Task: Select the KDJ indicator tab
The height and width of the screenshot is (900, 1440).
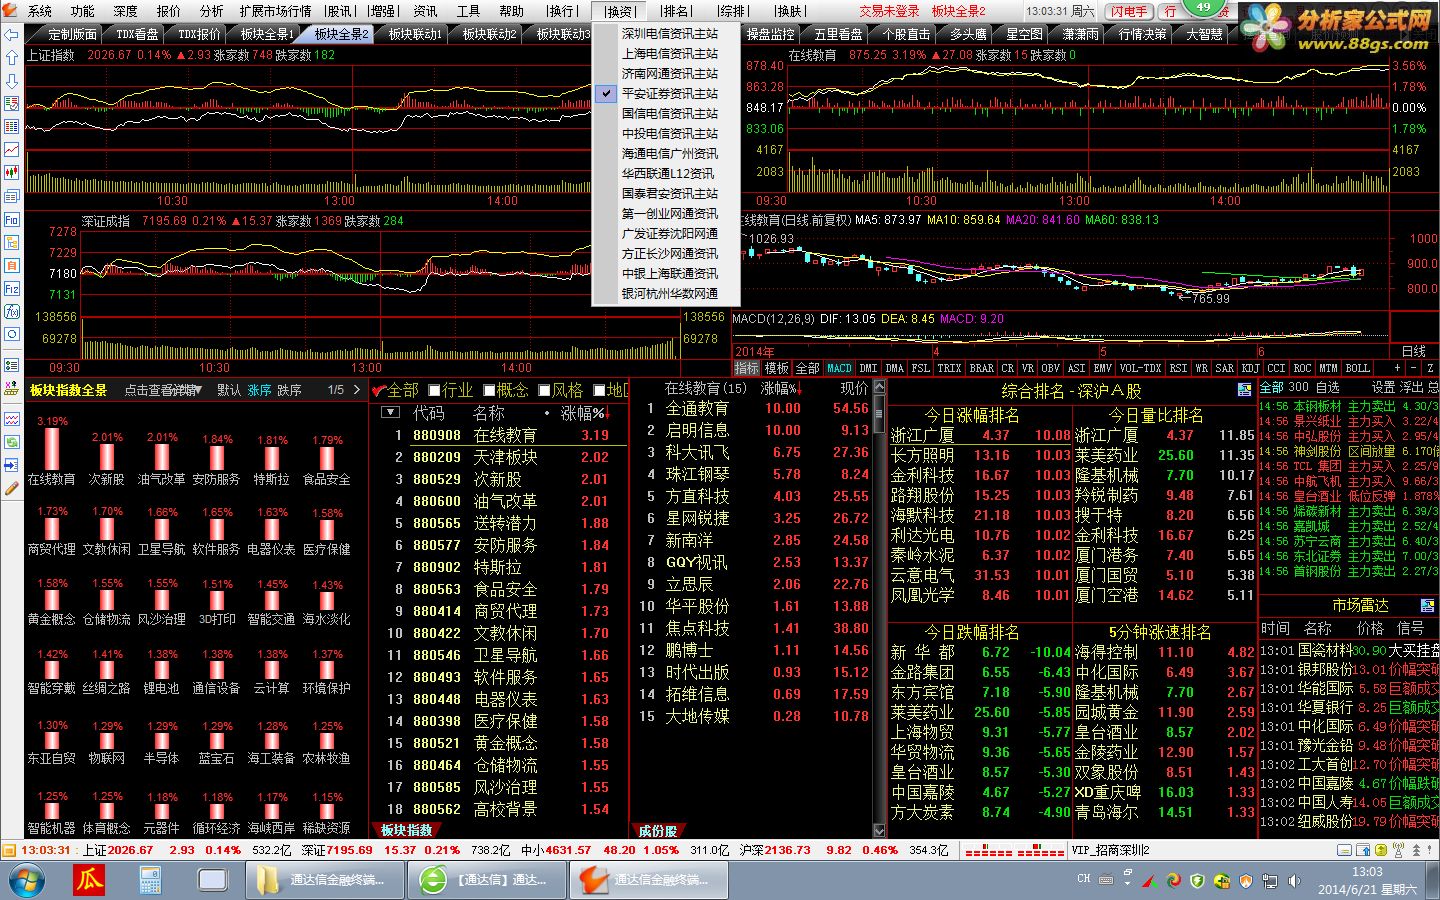Action: pyautogui.click(x=1250, y=368)
